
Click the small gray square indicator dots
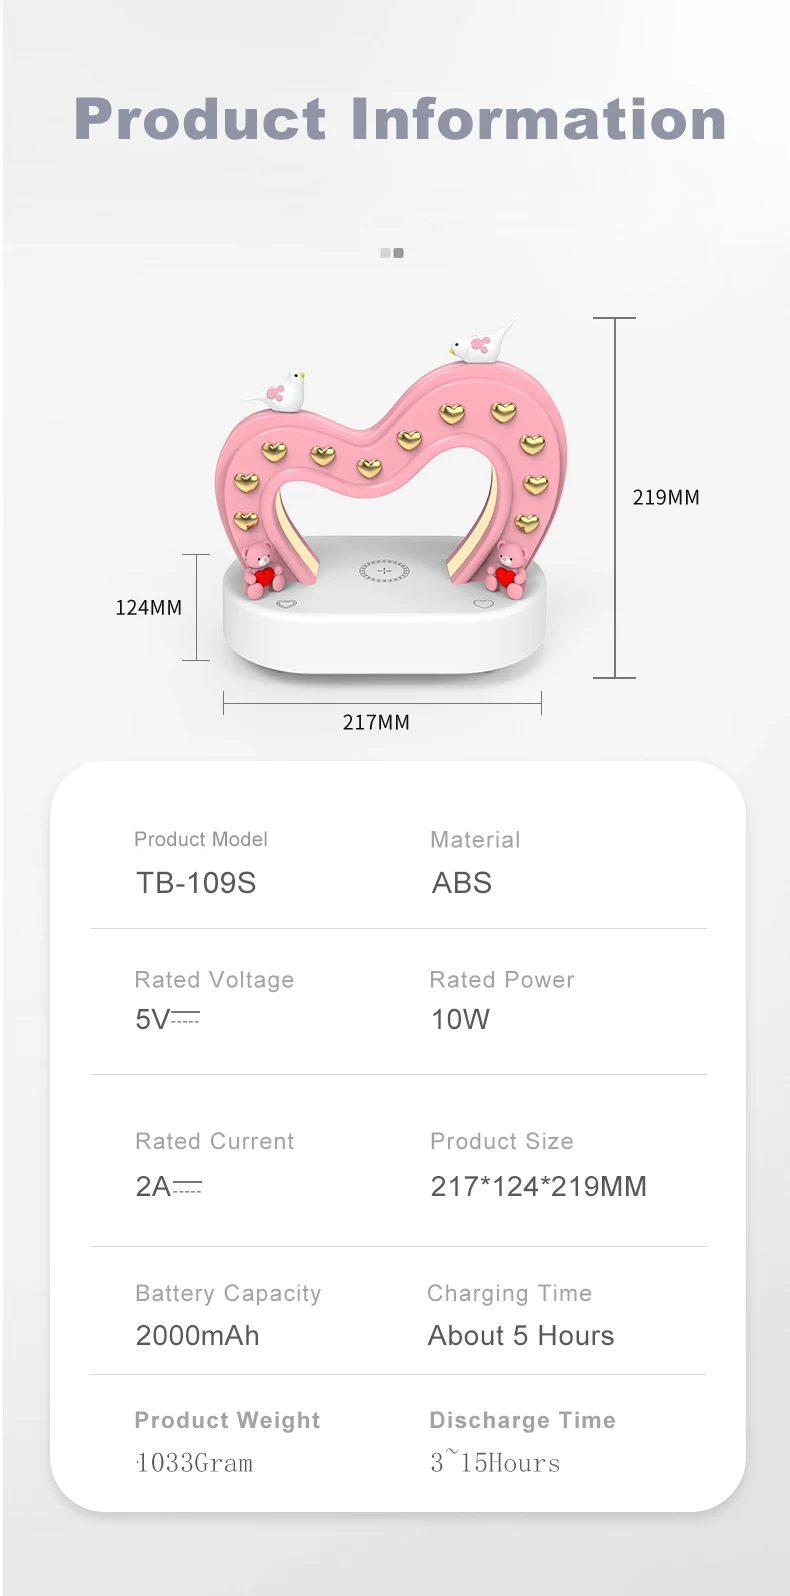[x=392, y=253]
